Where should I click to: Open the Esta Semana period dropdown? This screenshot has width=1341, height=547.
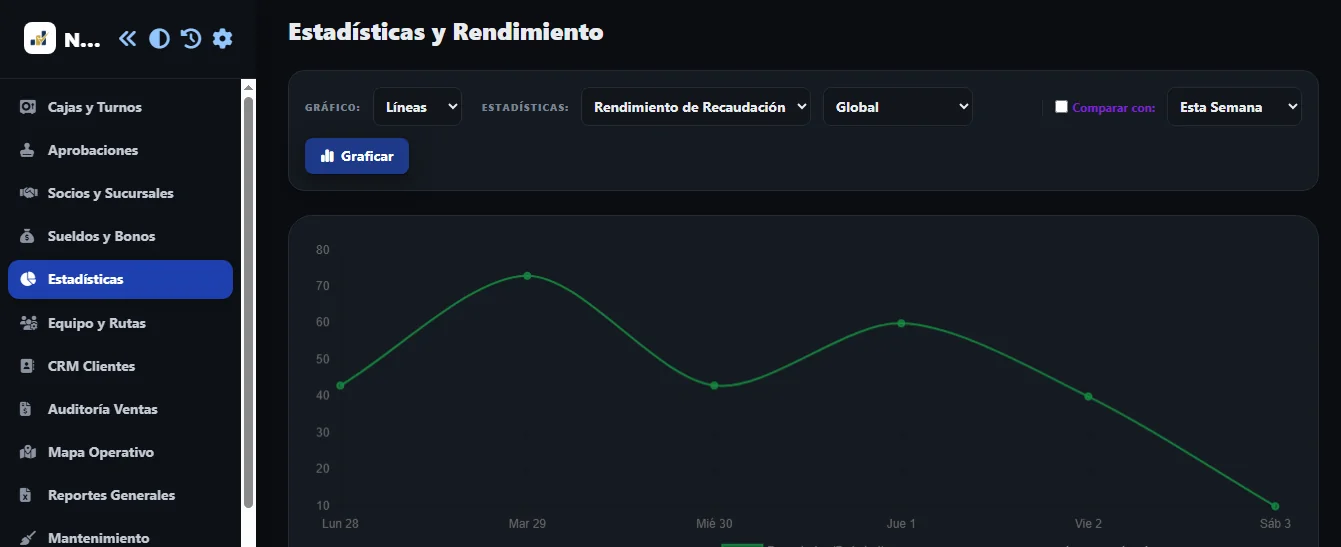click(1234, 107)
